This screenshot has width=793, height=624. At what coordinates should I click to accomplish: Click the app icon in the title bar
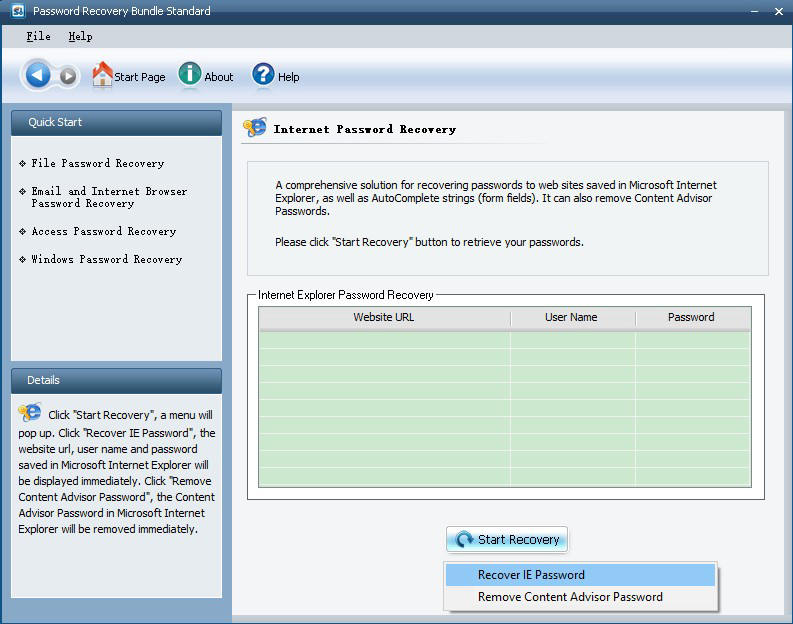click(x=18, y=11)
